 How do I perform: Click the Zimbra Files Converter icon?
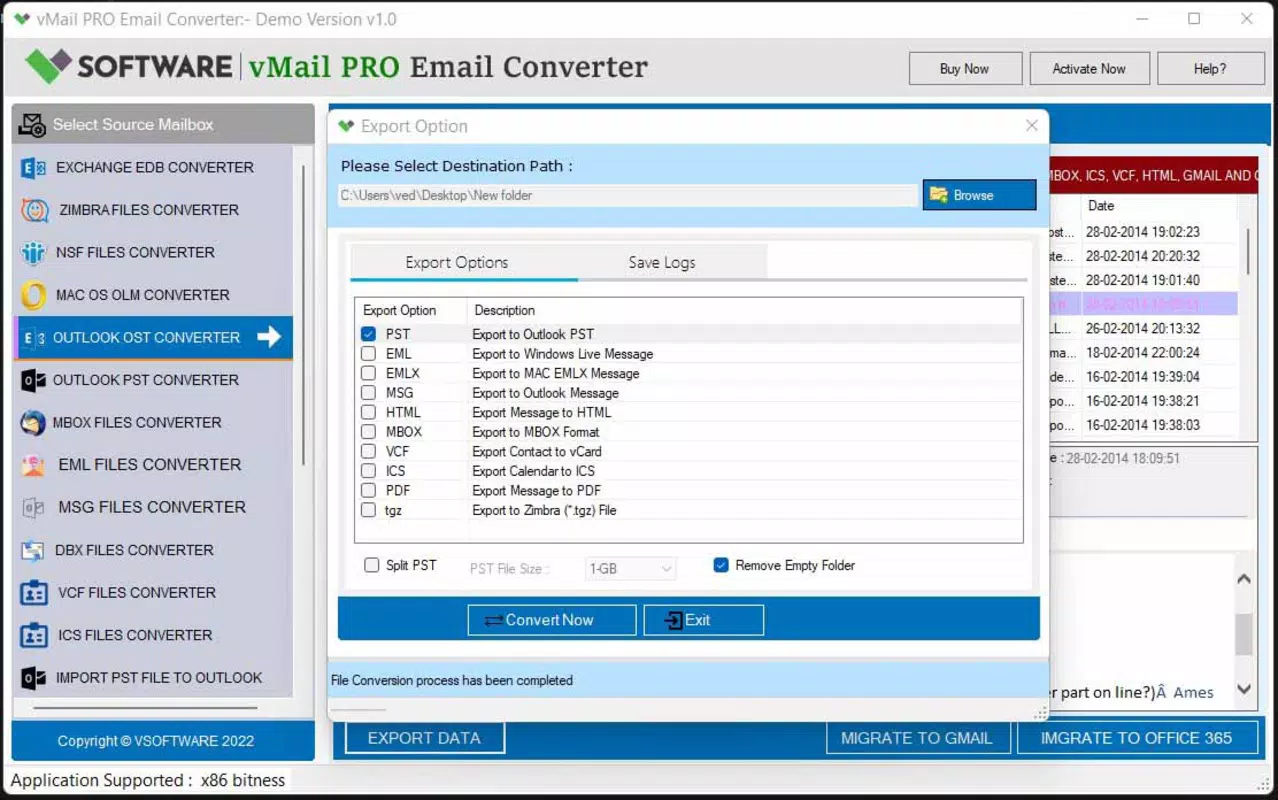point(34,211)
